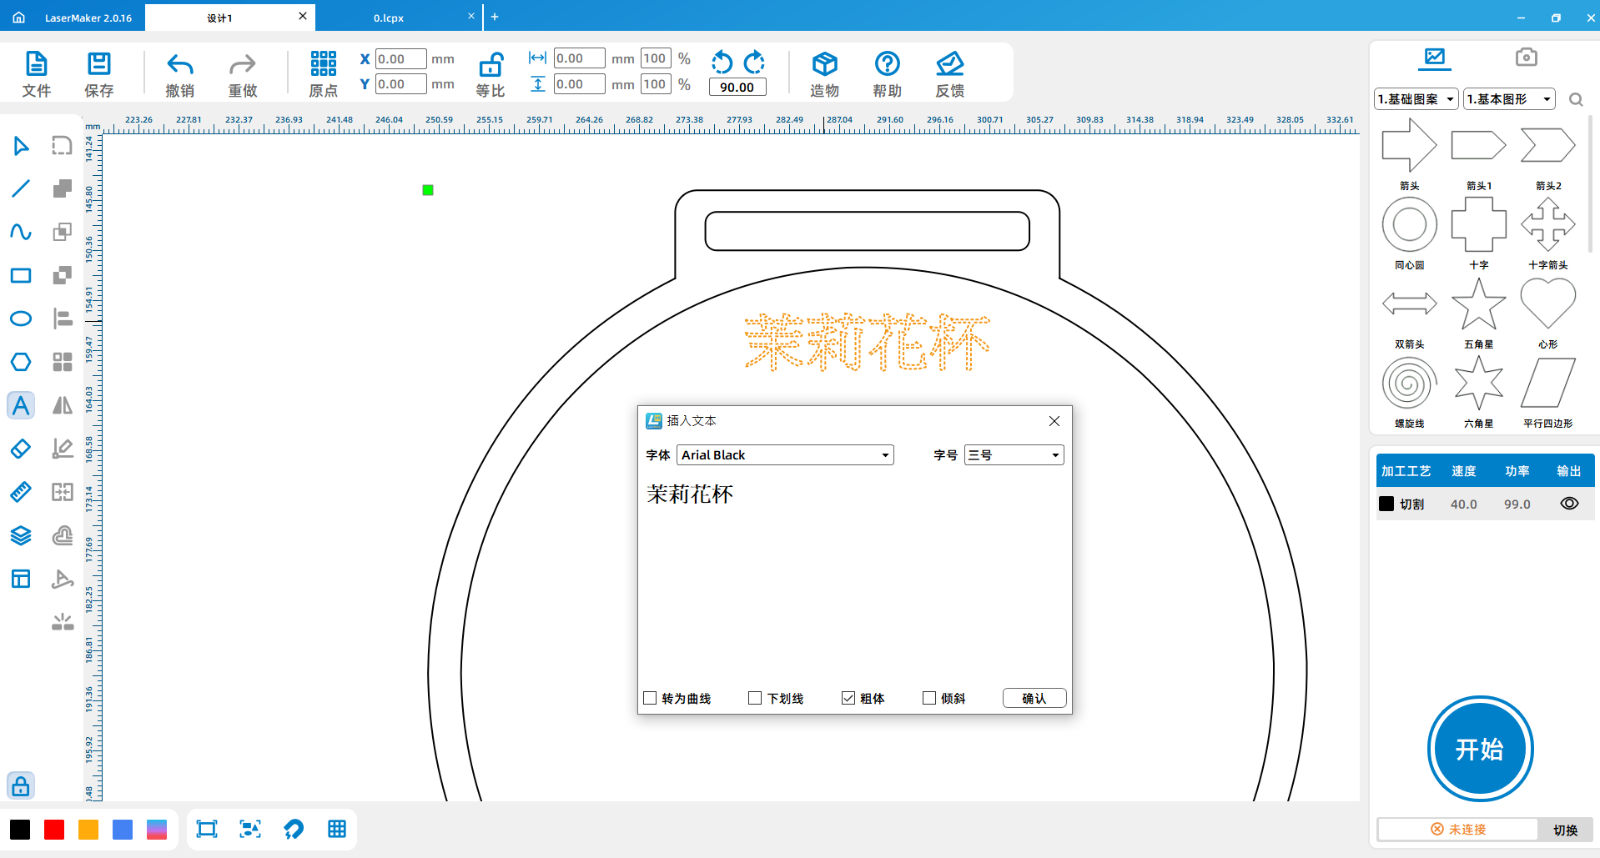Select the text tool in left toolbar
The width and height of the screenshot is (1600, 858).
tap(21, 405)
